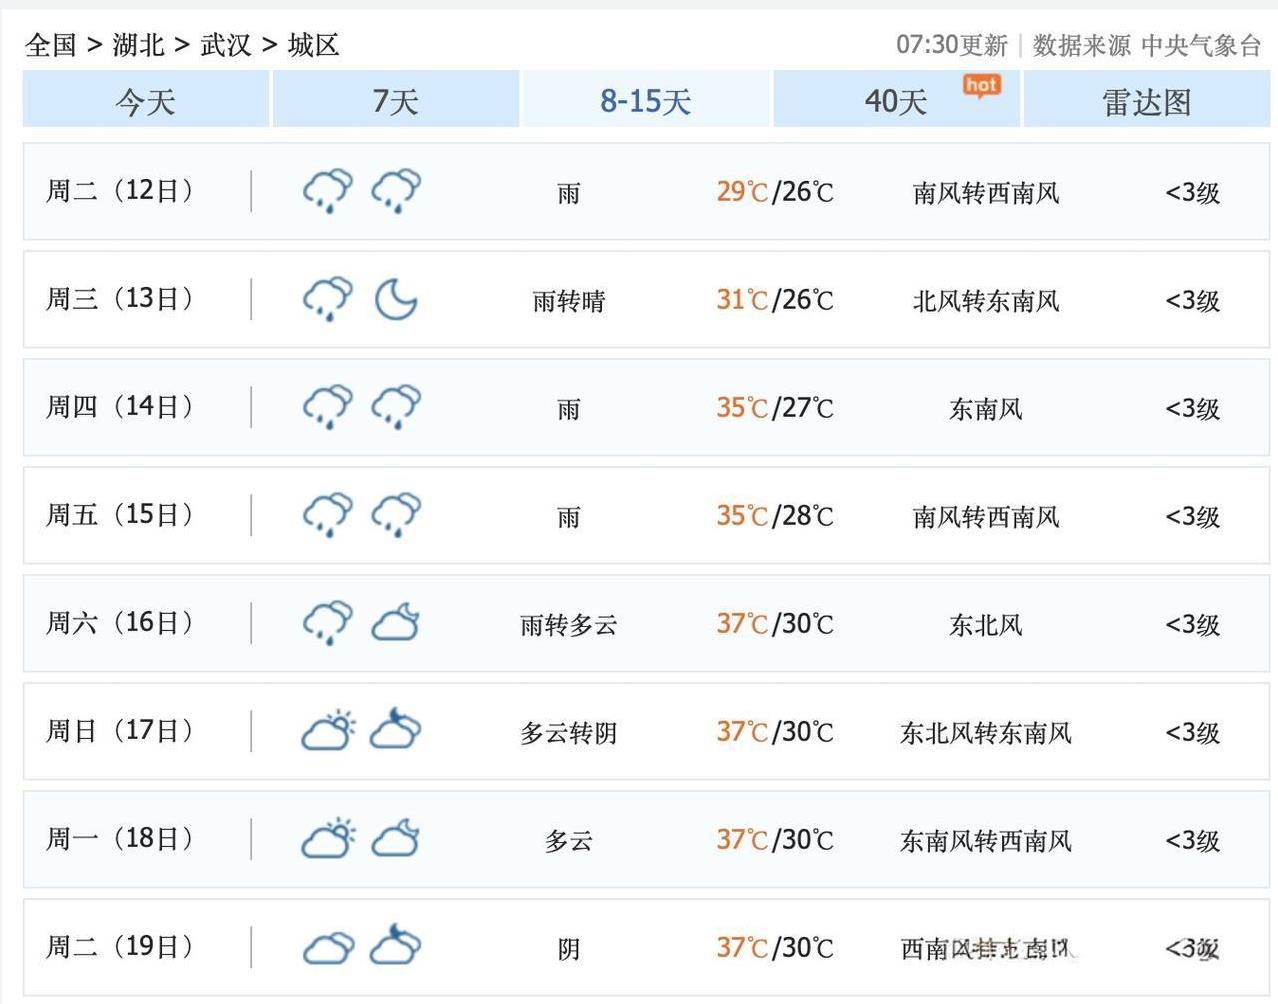Open the 40天 forecast tab
This screenshot has width=1278, height=1004.
coord(896,101)
